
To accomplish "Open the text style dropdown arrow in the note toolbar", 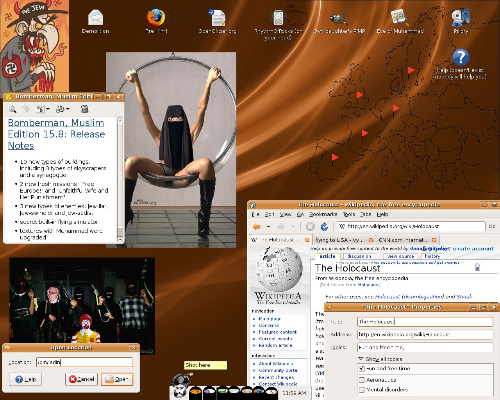I will point(48,109).
